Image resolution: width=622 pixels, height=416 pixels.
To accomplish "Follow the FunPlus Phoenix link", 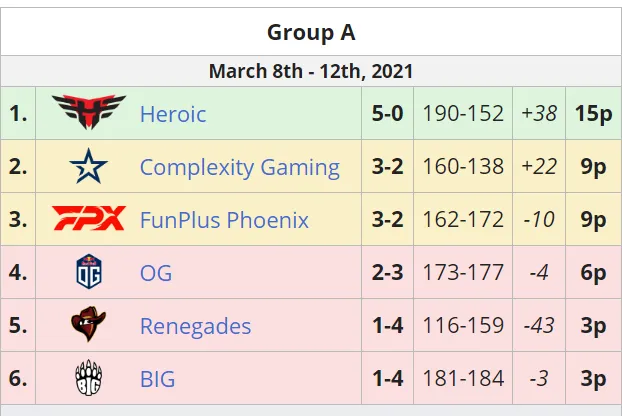I will point(224,220).
